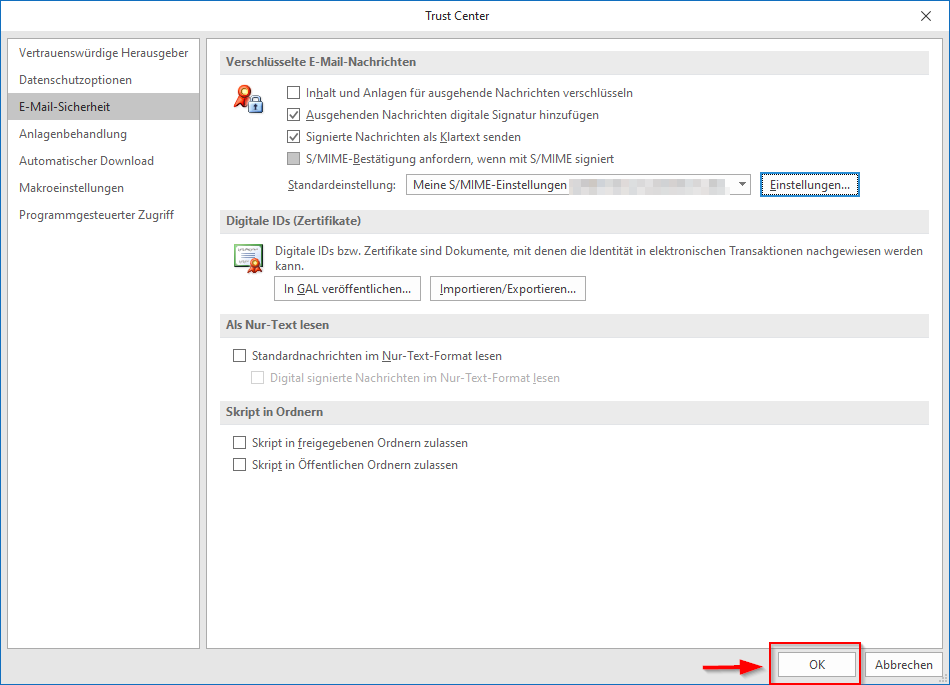Enable encrypting content and attachments for outgoing messages

[x=294, y=93]
